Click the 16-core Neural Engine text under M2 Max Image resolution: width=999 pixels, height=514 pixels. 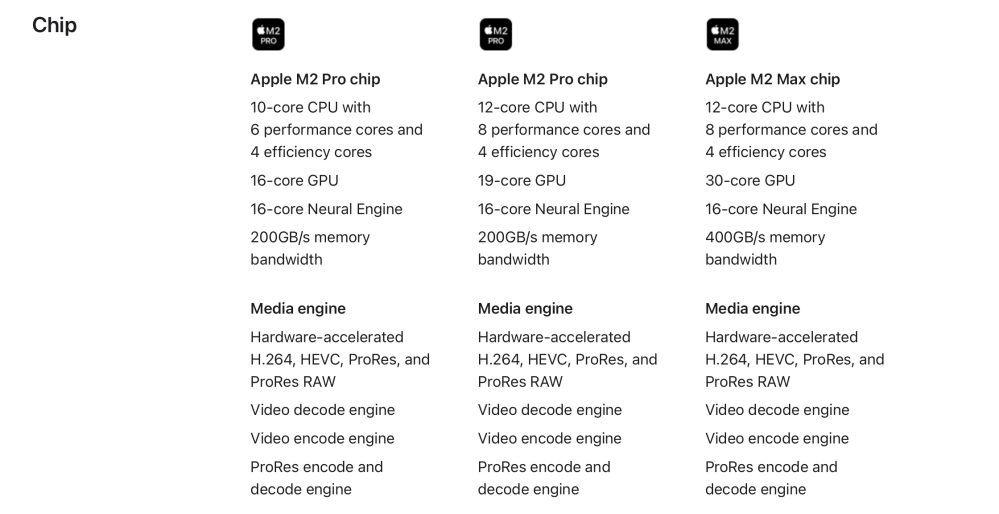click(x=780, y=209)
